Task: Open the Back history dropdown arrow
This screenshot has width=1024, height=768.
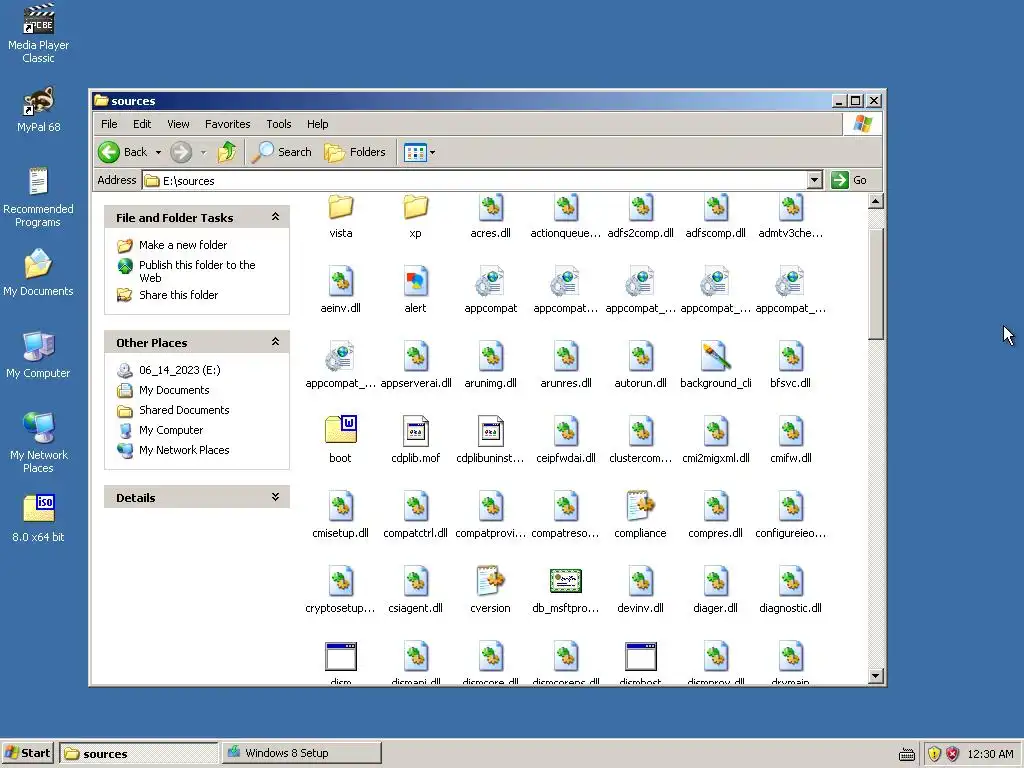Action: click(x=158, y=153)
